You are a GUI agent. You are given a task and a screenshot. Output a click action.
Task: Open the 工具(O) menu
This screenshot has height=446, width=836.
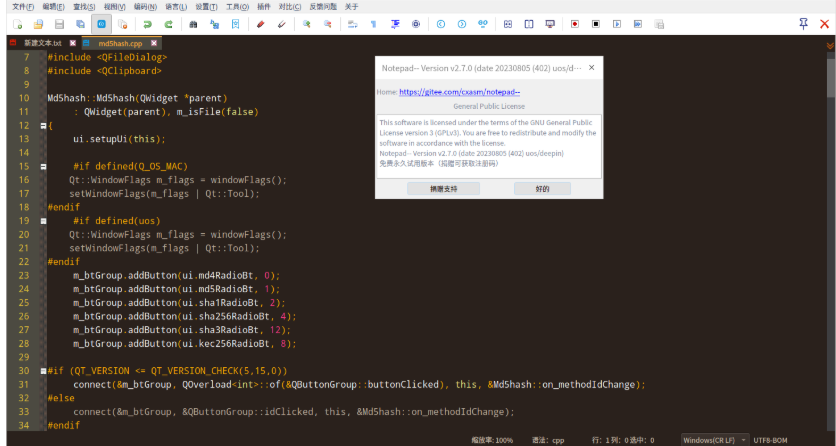pyautogui.click(x=237, y=7)
